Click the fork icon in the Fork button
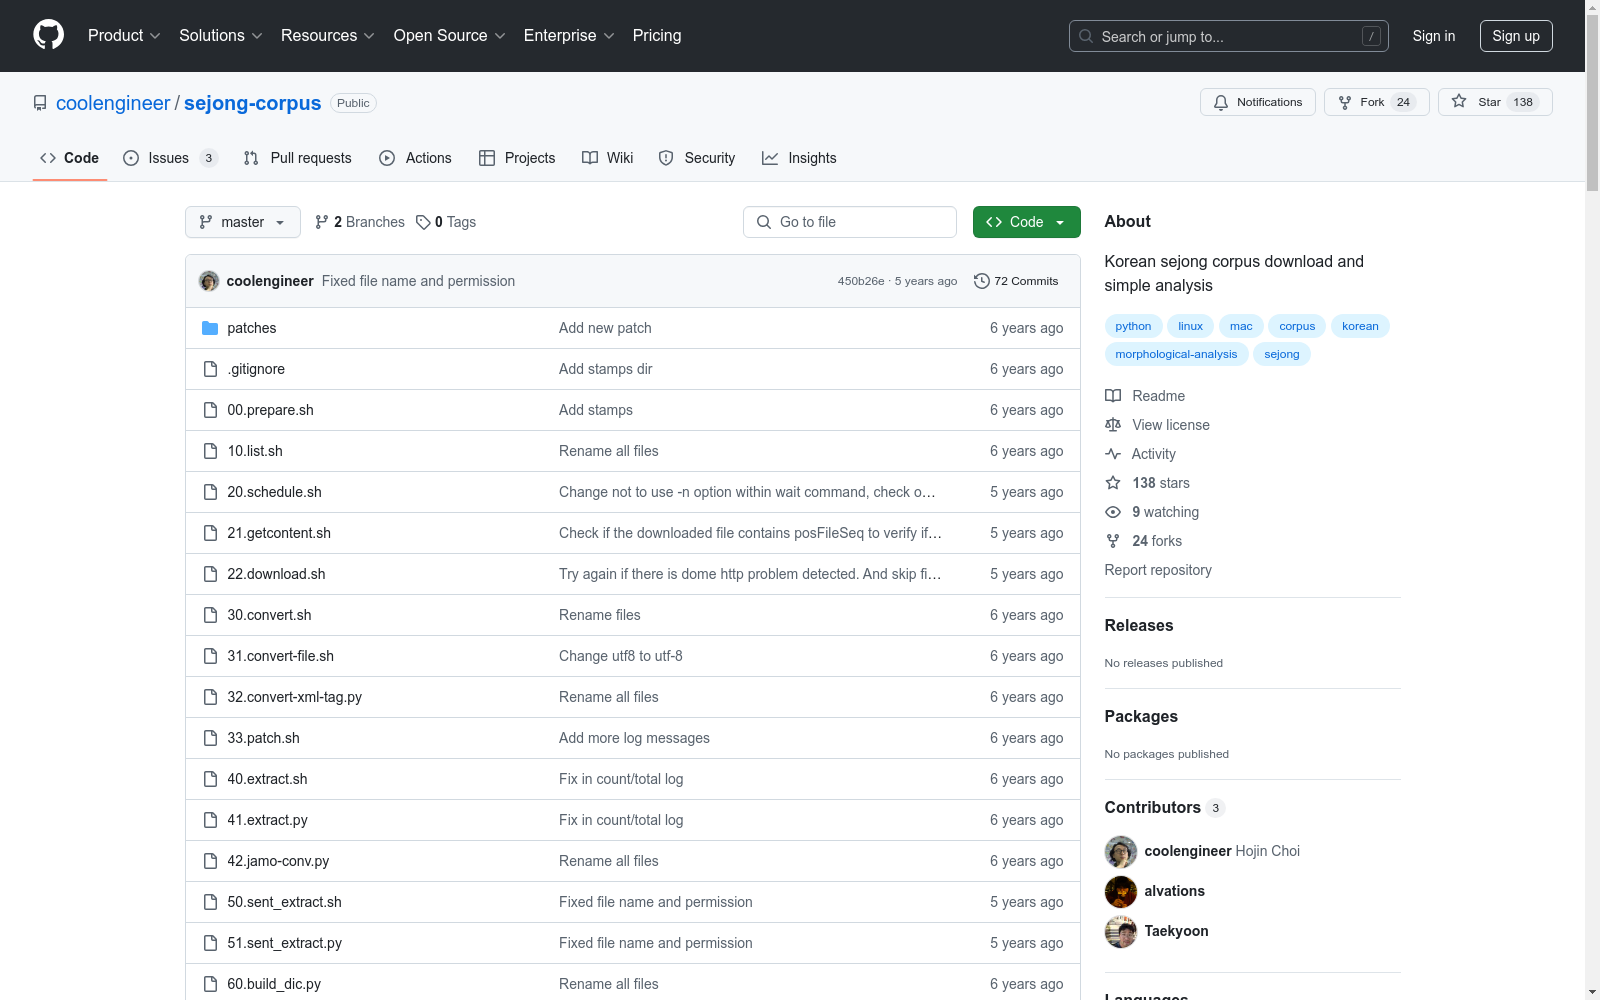This screenshot has width=1600, height=1000. pos(1345,102)
